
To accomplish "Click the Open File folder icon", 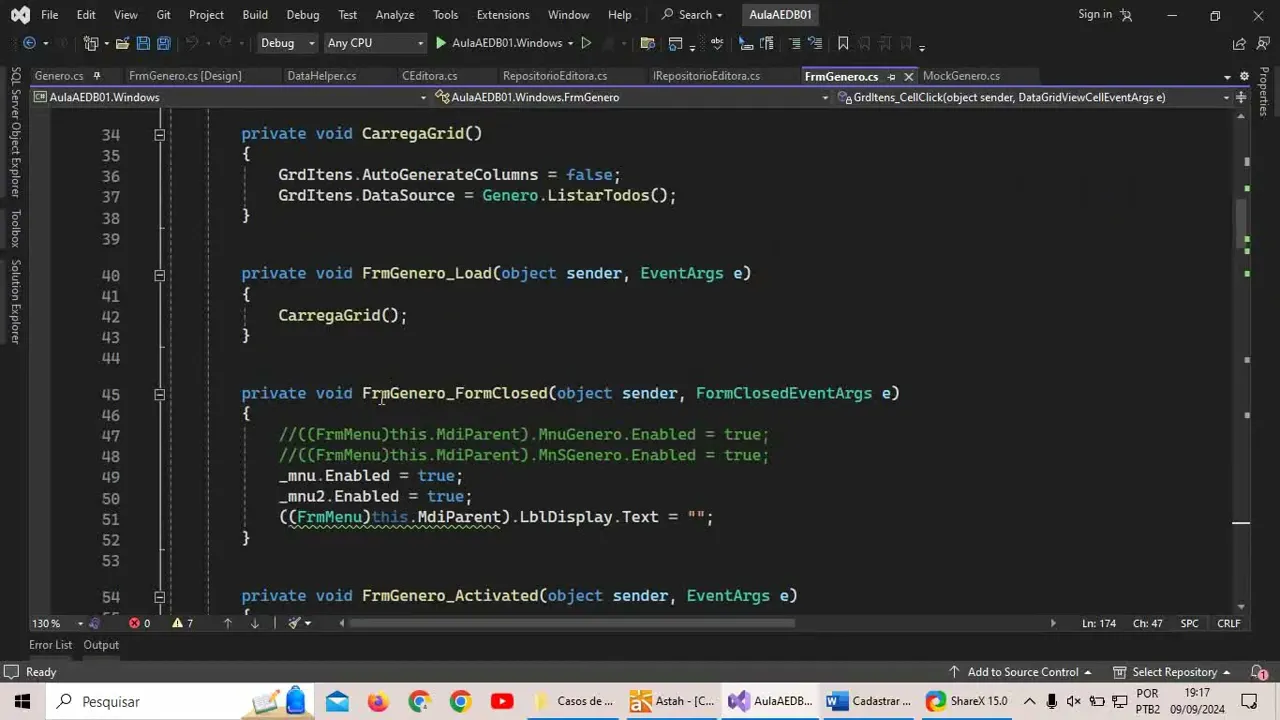I will click(x=122, y=43).
